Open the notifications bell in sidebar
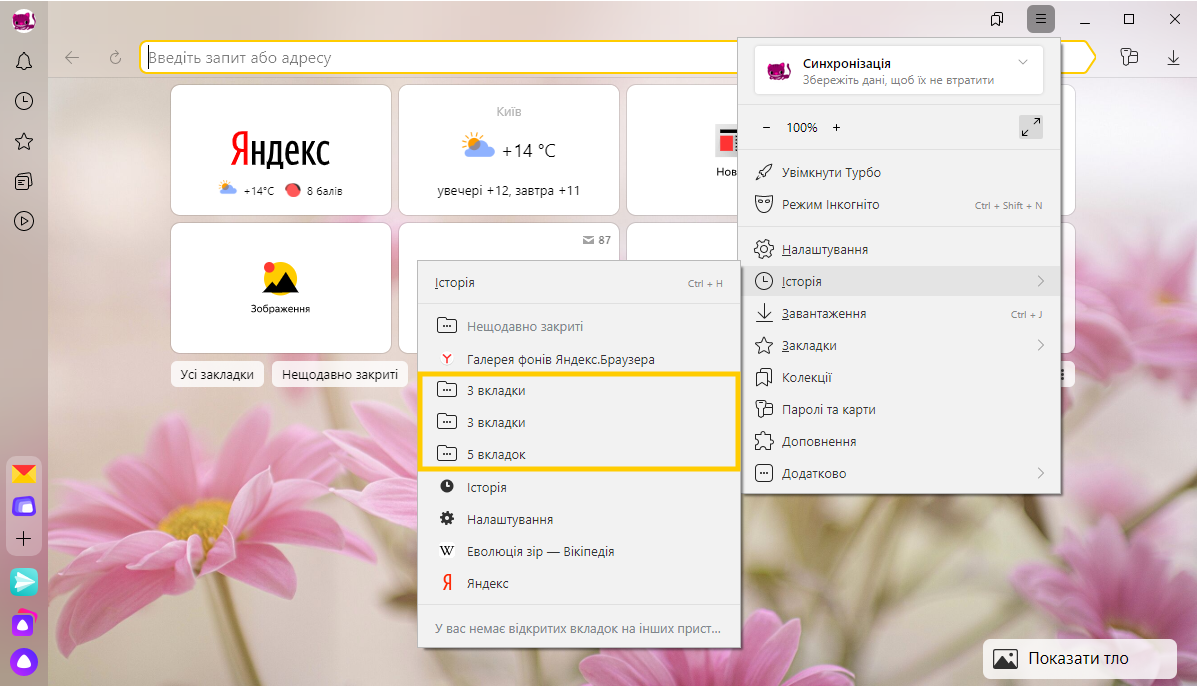 pyautogui.click(x=24, y=61)
